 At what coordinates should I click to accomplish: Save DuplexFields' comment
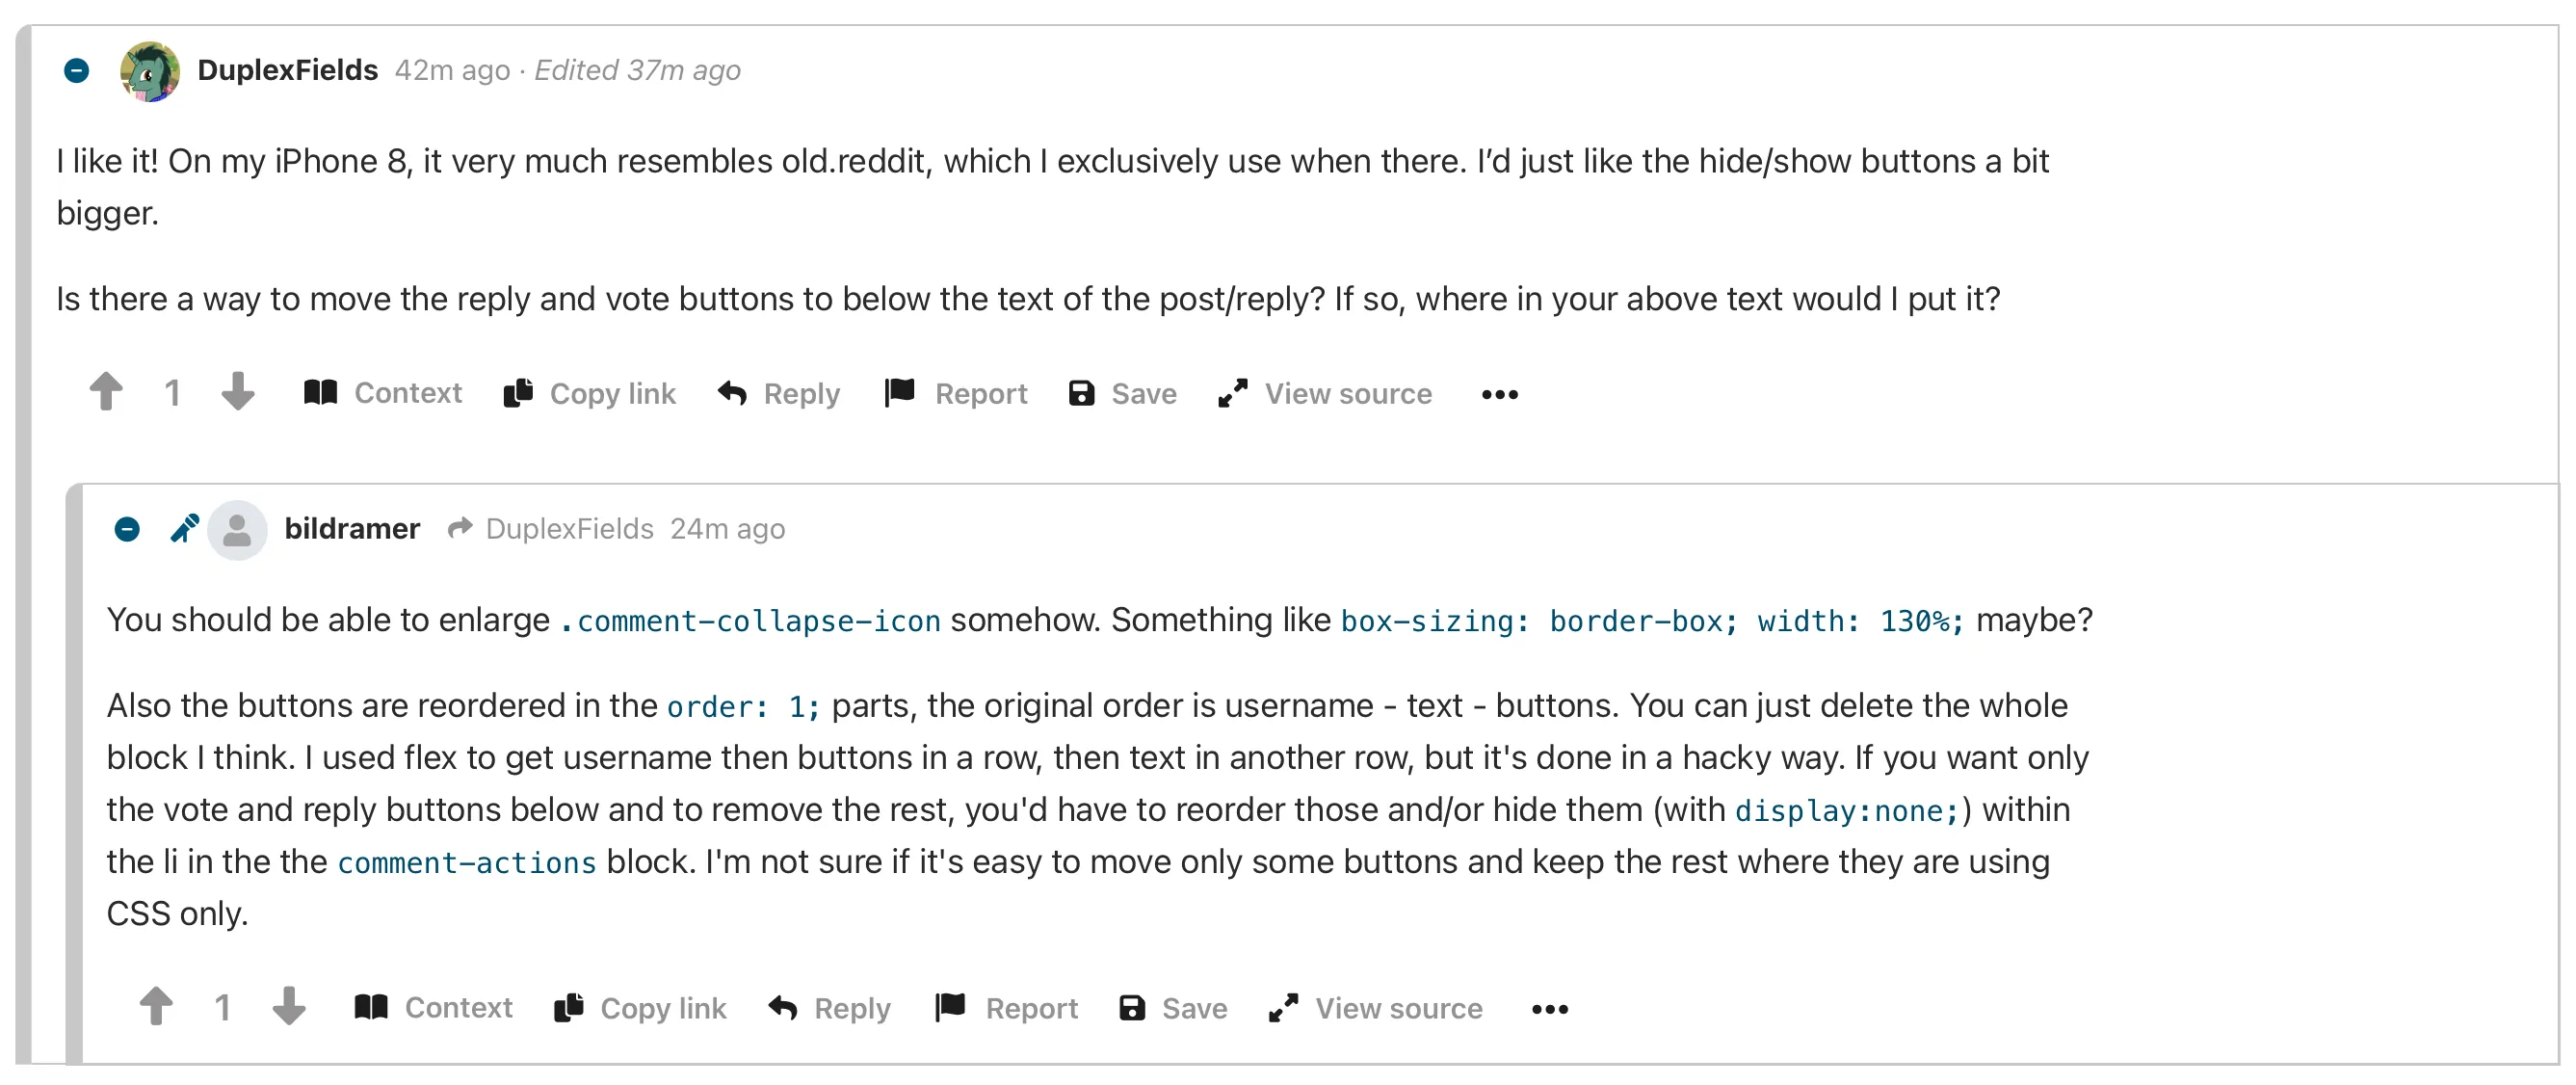point(1122,394)
